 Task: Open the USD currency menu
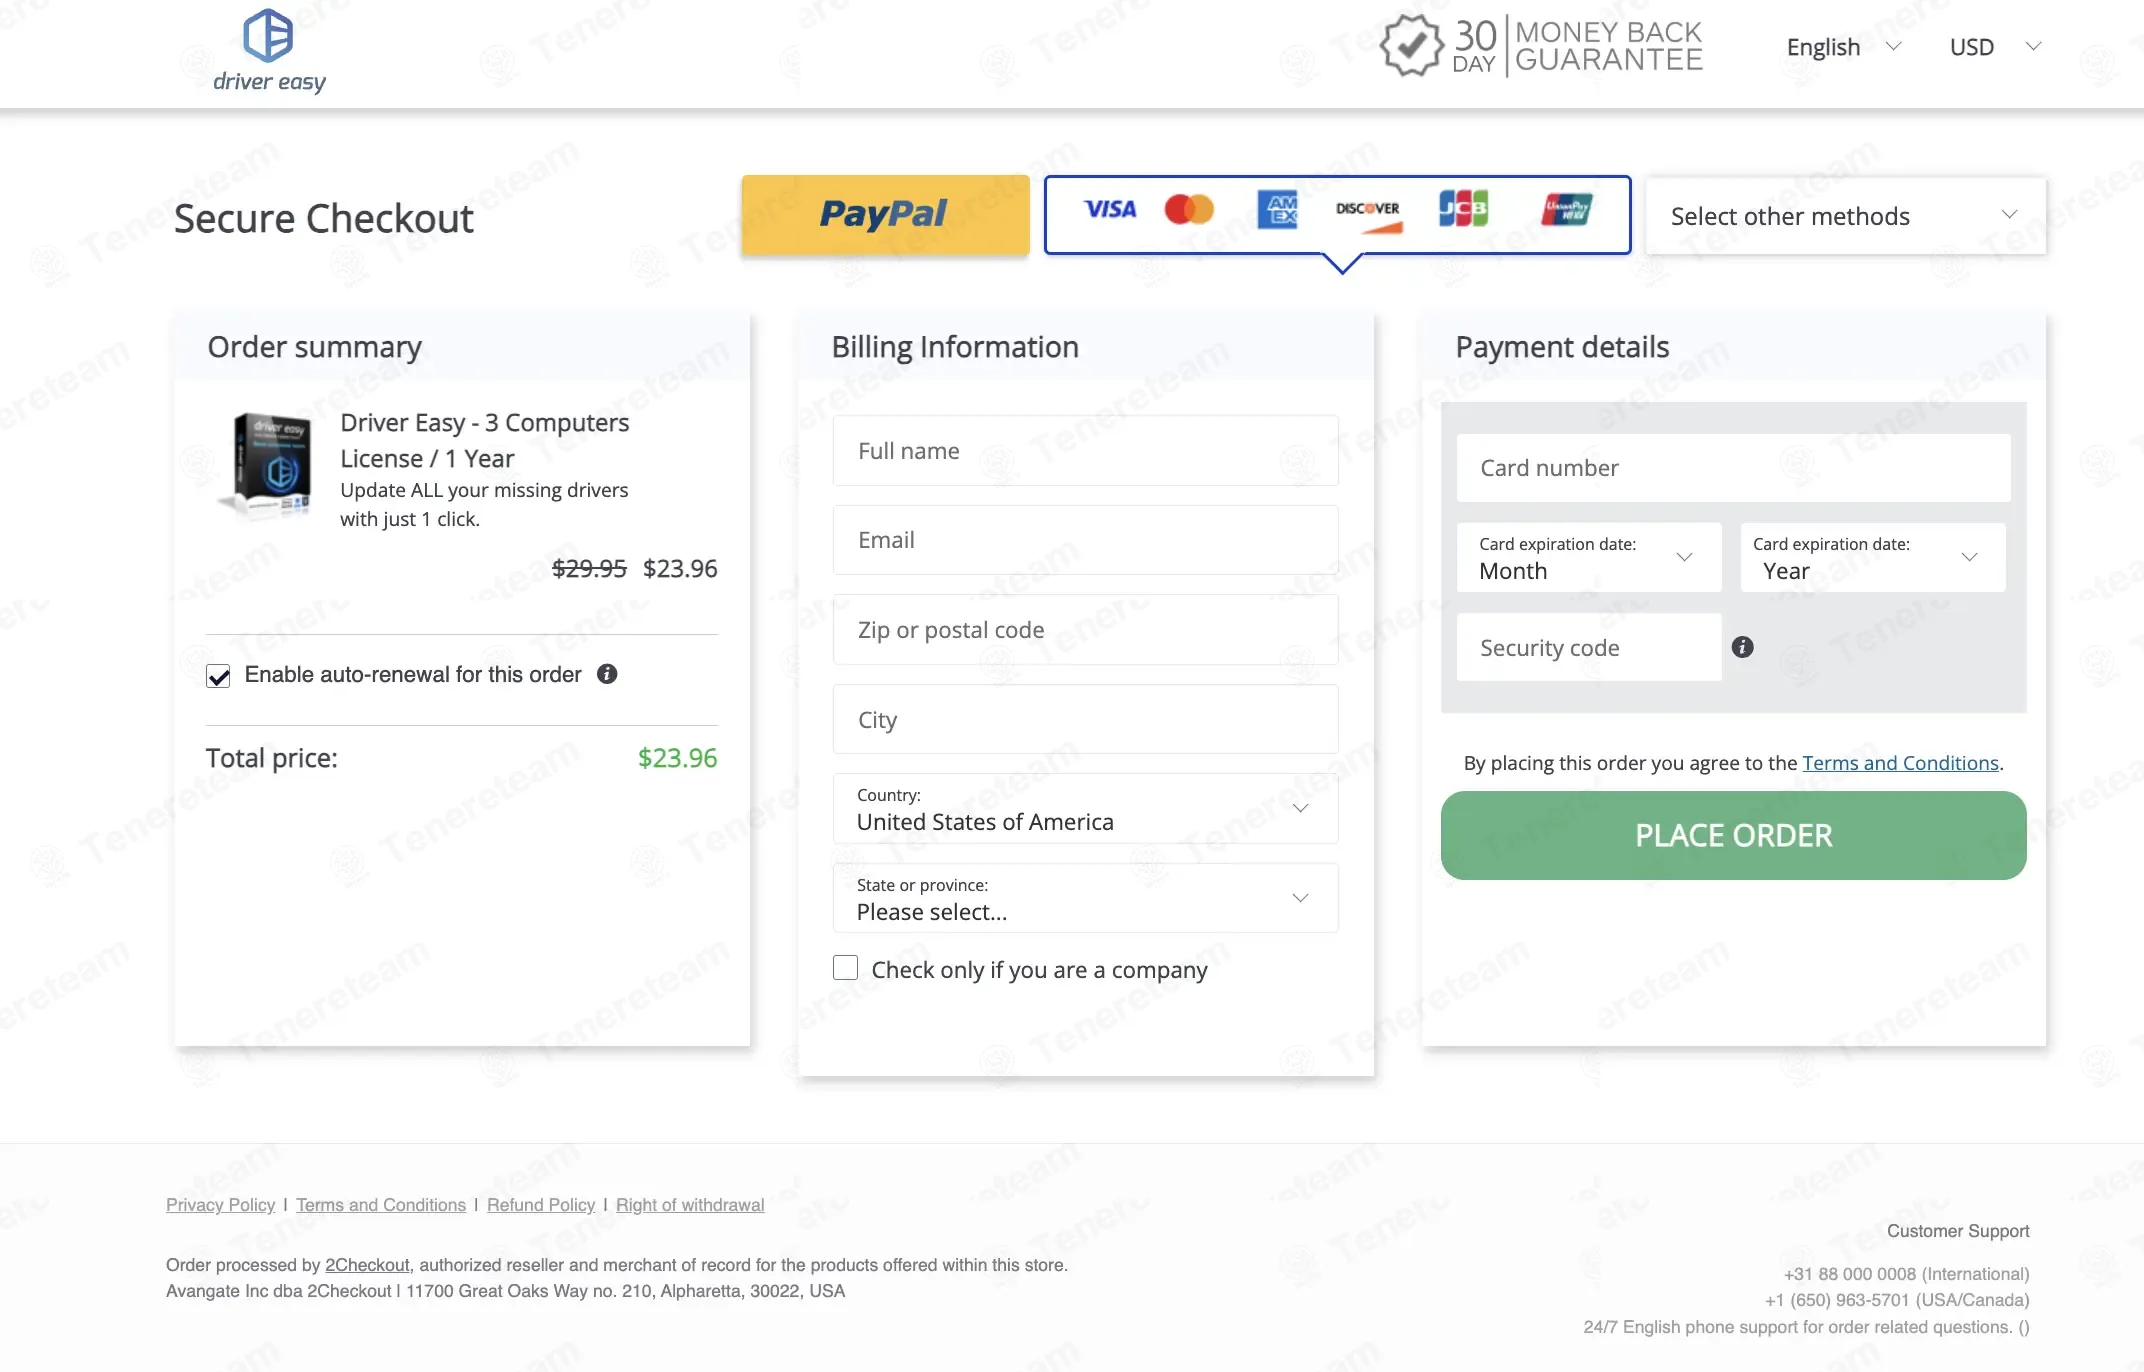(1994, 47)
